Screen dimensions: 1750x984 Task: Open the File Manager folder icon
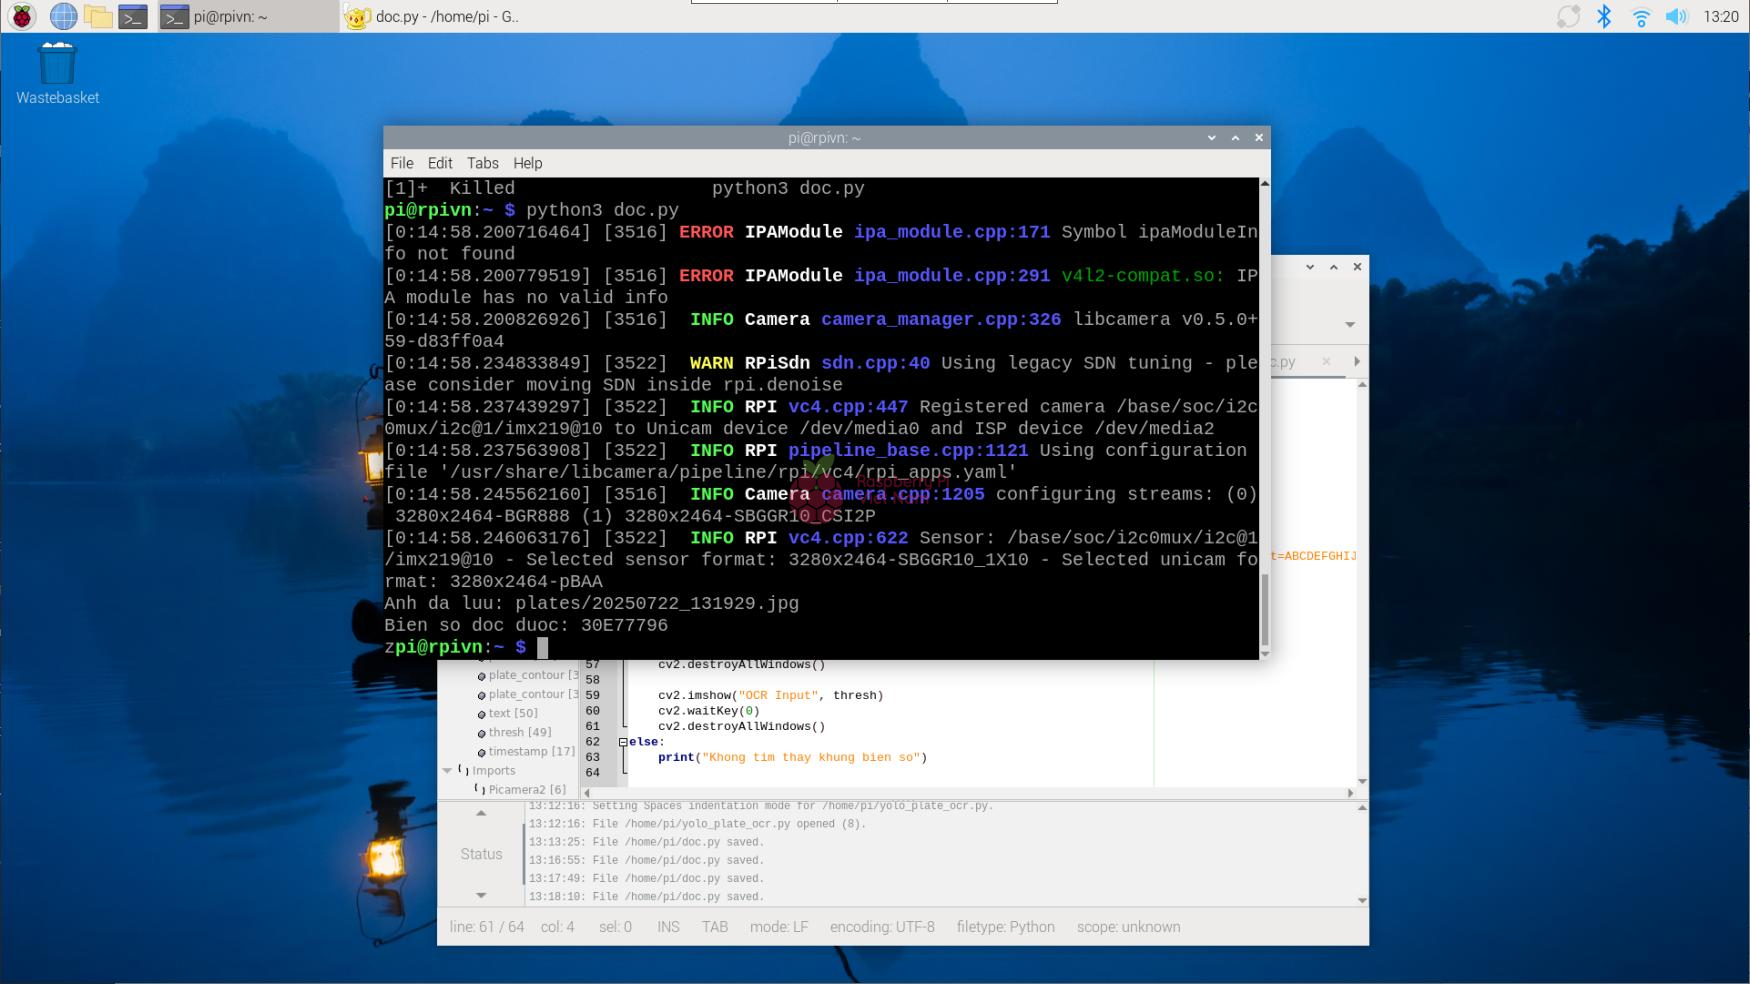pos(98,16)
